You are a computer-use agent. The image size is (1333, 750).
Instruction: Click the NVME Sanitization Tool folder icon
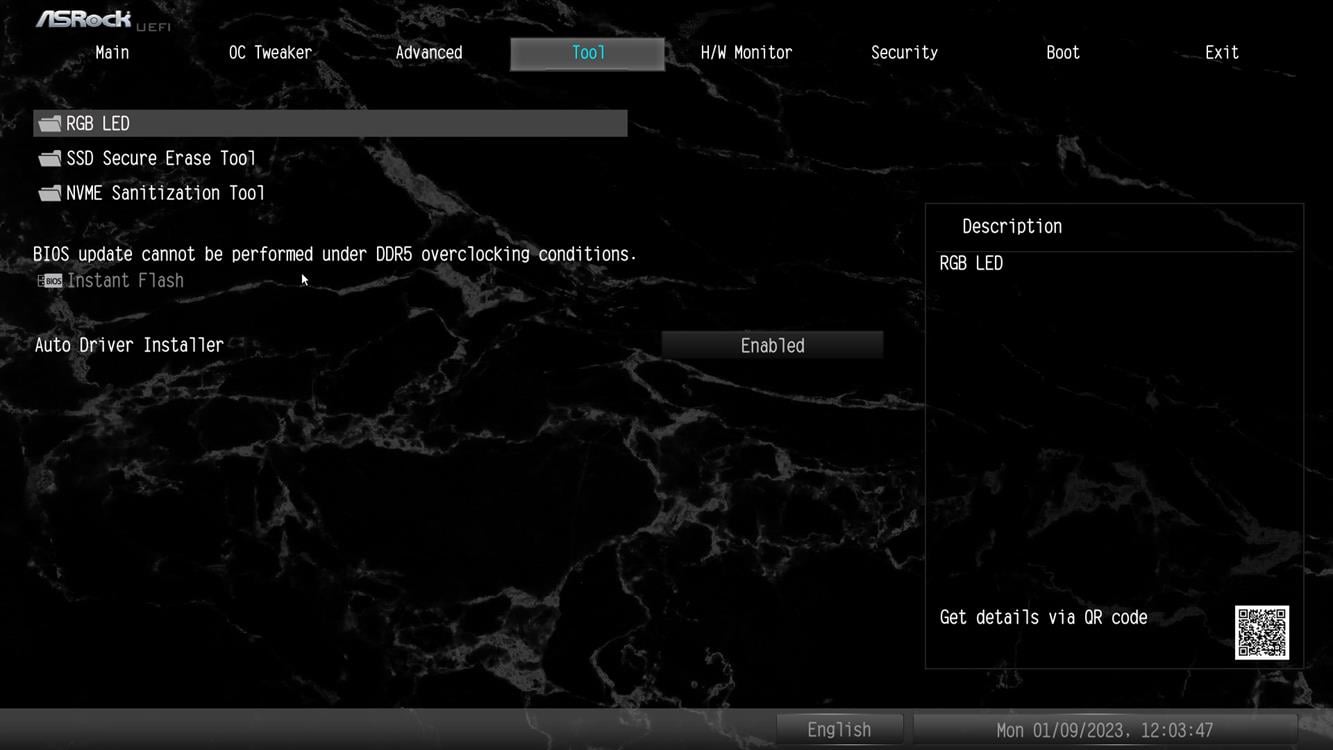pyautogui.click(x=49, y=194)
